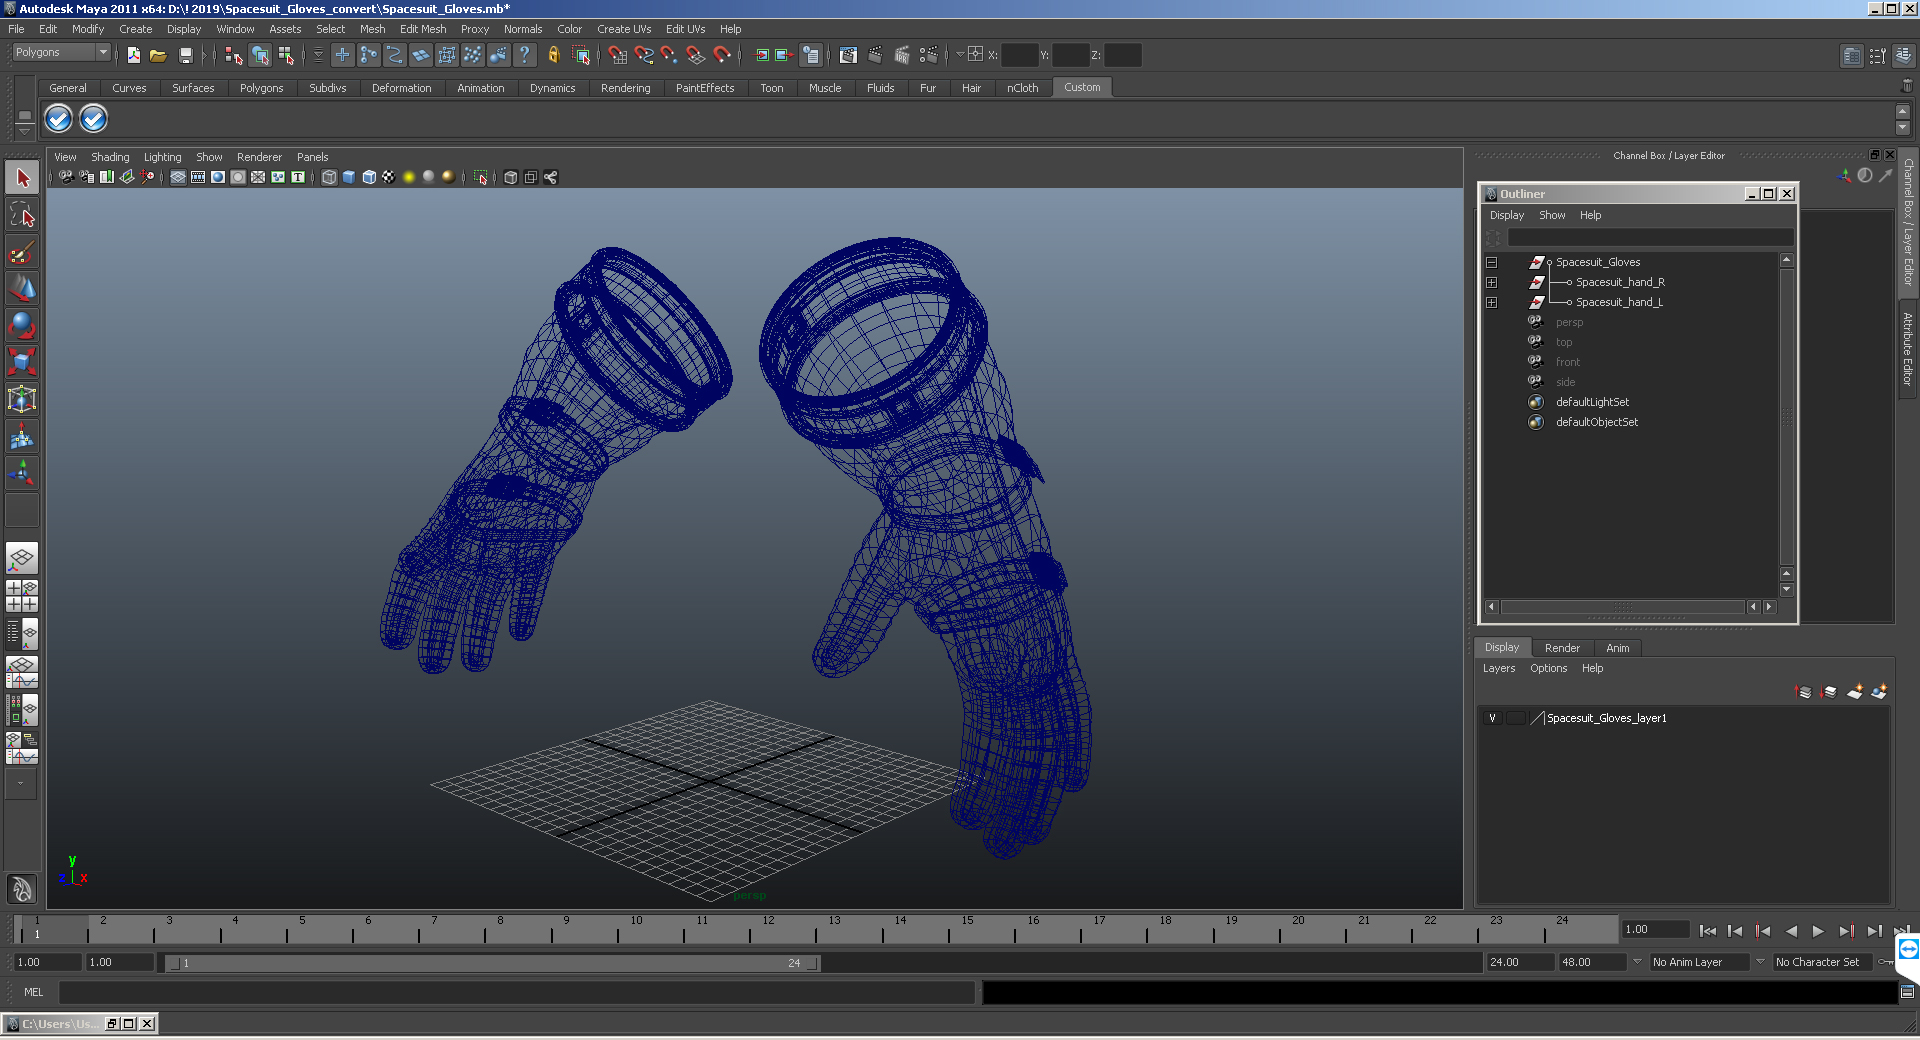
Task: Enable Snap to curves magnet
Action: 643,55
